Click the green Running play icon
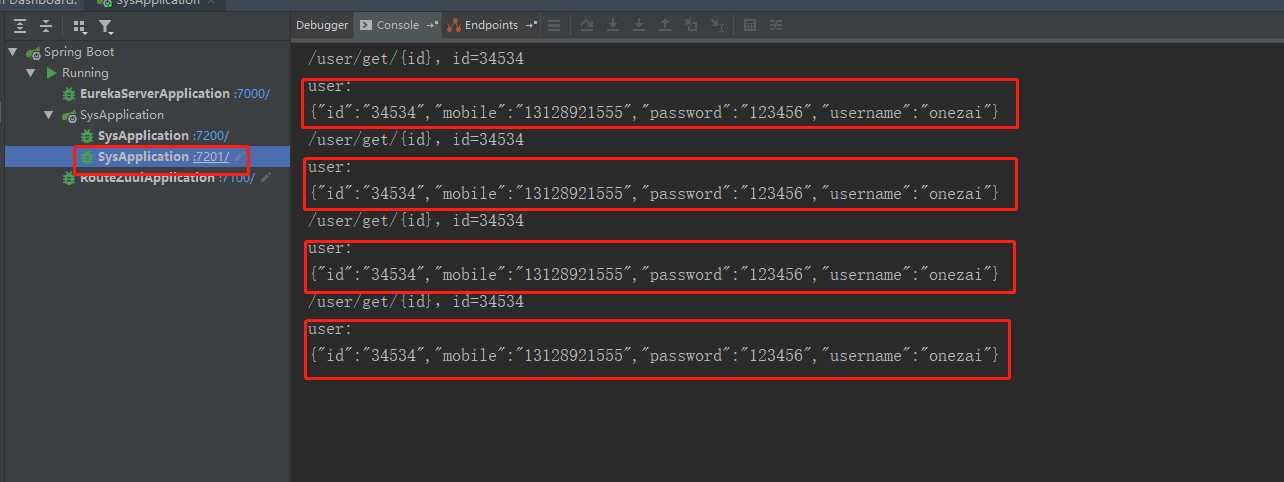This screenshot has width=1284, height=482. point(52,73)
